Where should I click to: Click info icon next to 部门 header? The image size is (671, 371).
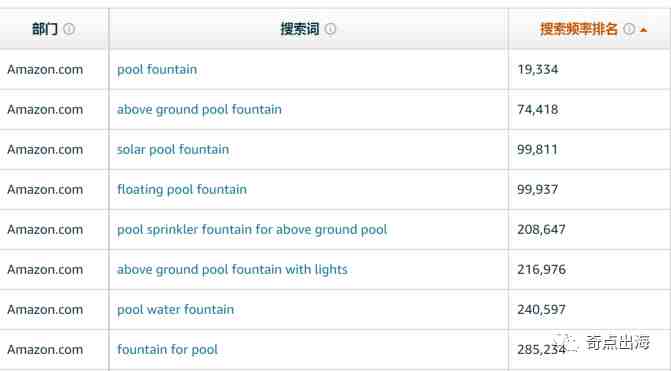[x=69, y=29]
